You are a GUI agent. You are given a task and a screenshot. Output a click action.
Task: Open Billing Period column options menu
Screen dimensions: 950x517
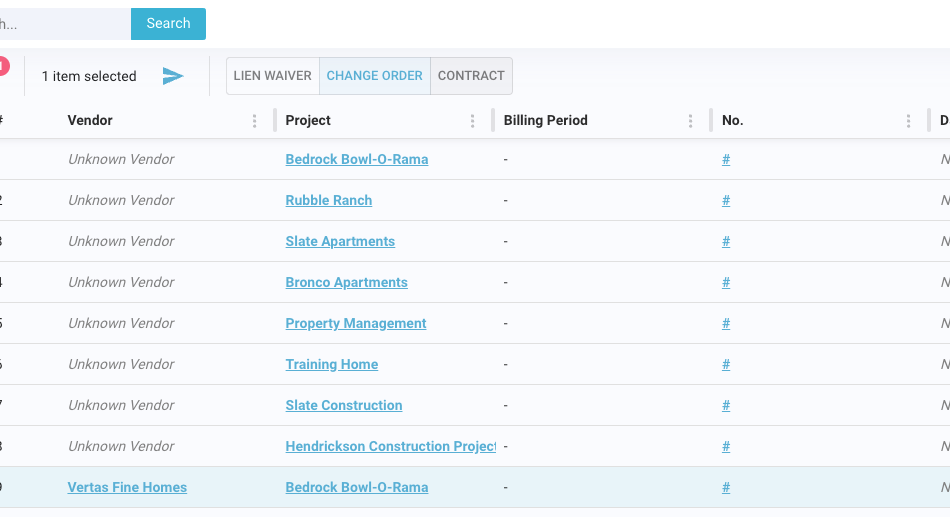[x=691, y=121]
